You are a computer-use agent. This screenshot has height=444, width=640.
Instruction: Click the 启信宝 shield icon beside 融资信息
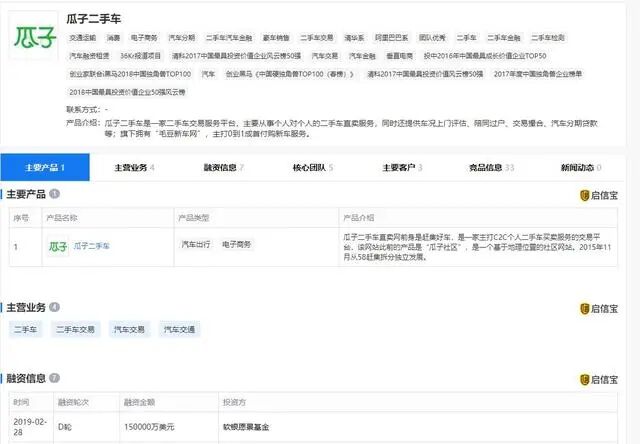point(584,380)
